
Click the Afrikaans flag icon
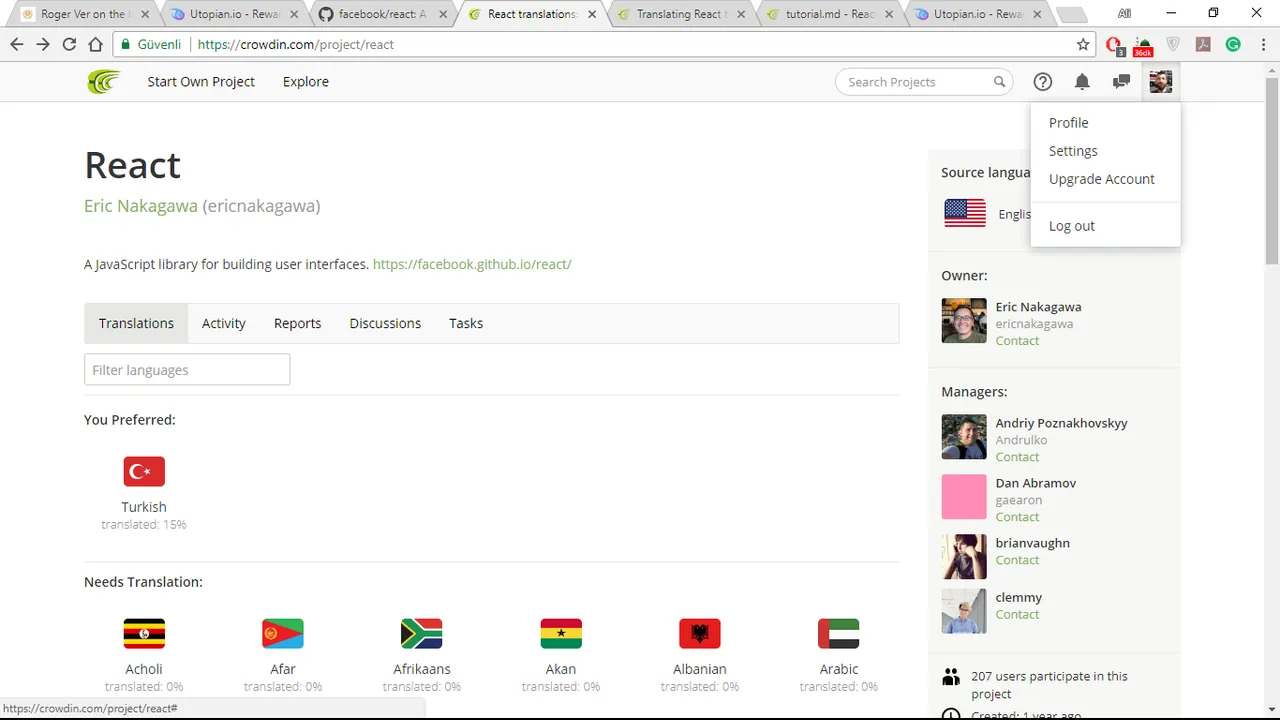[421, 634]
